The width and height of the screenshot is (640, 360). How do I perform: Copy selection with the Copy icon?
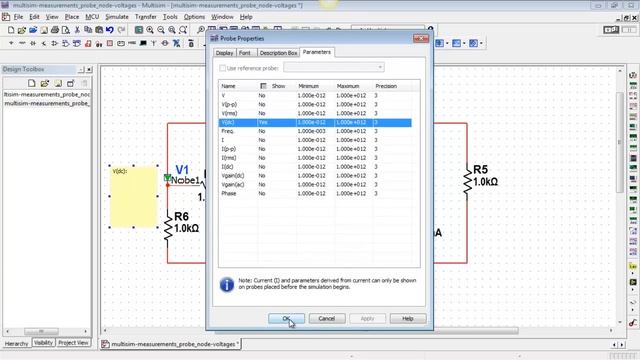pos(88,30)
